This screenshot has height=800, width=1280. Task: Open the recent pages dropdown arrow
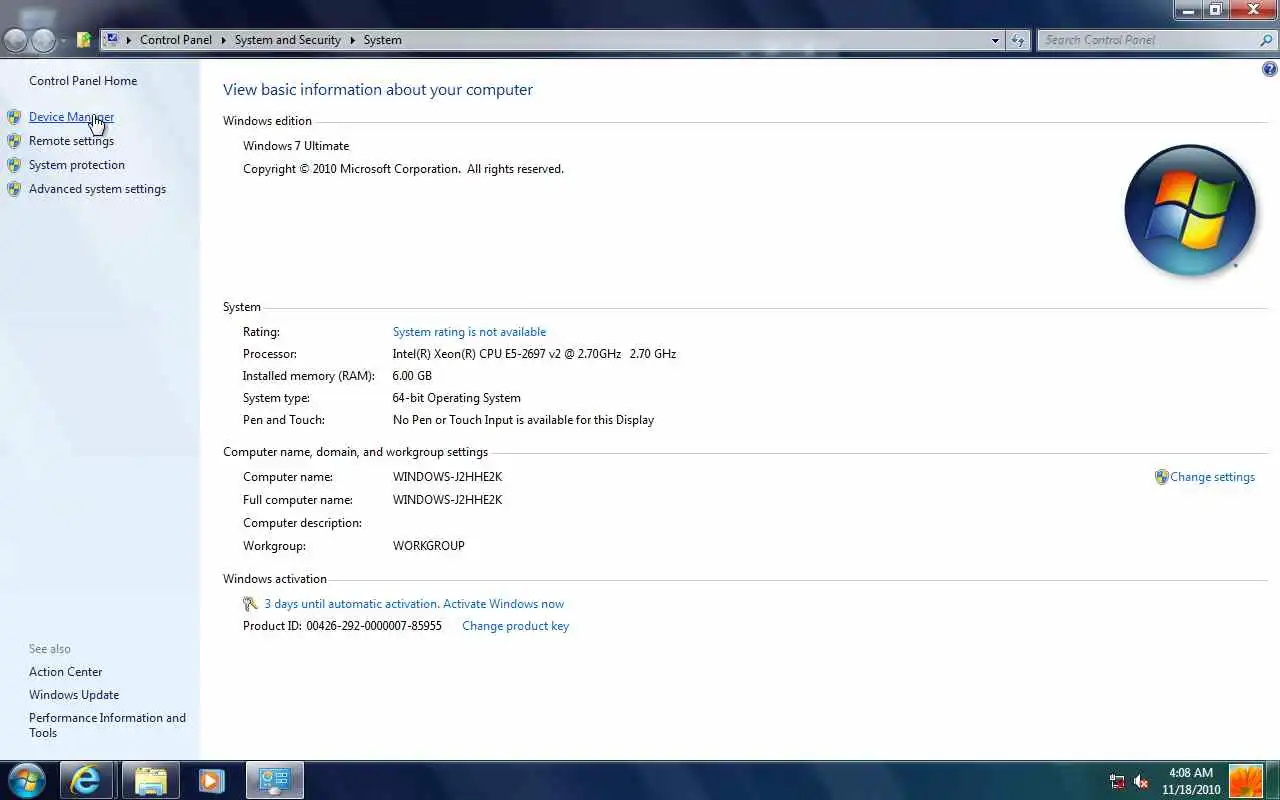(63, 41)
